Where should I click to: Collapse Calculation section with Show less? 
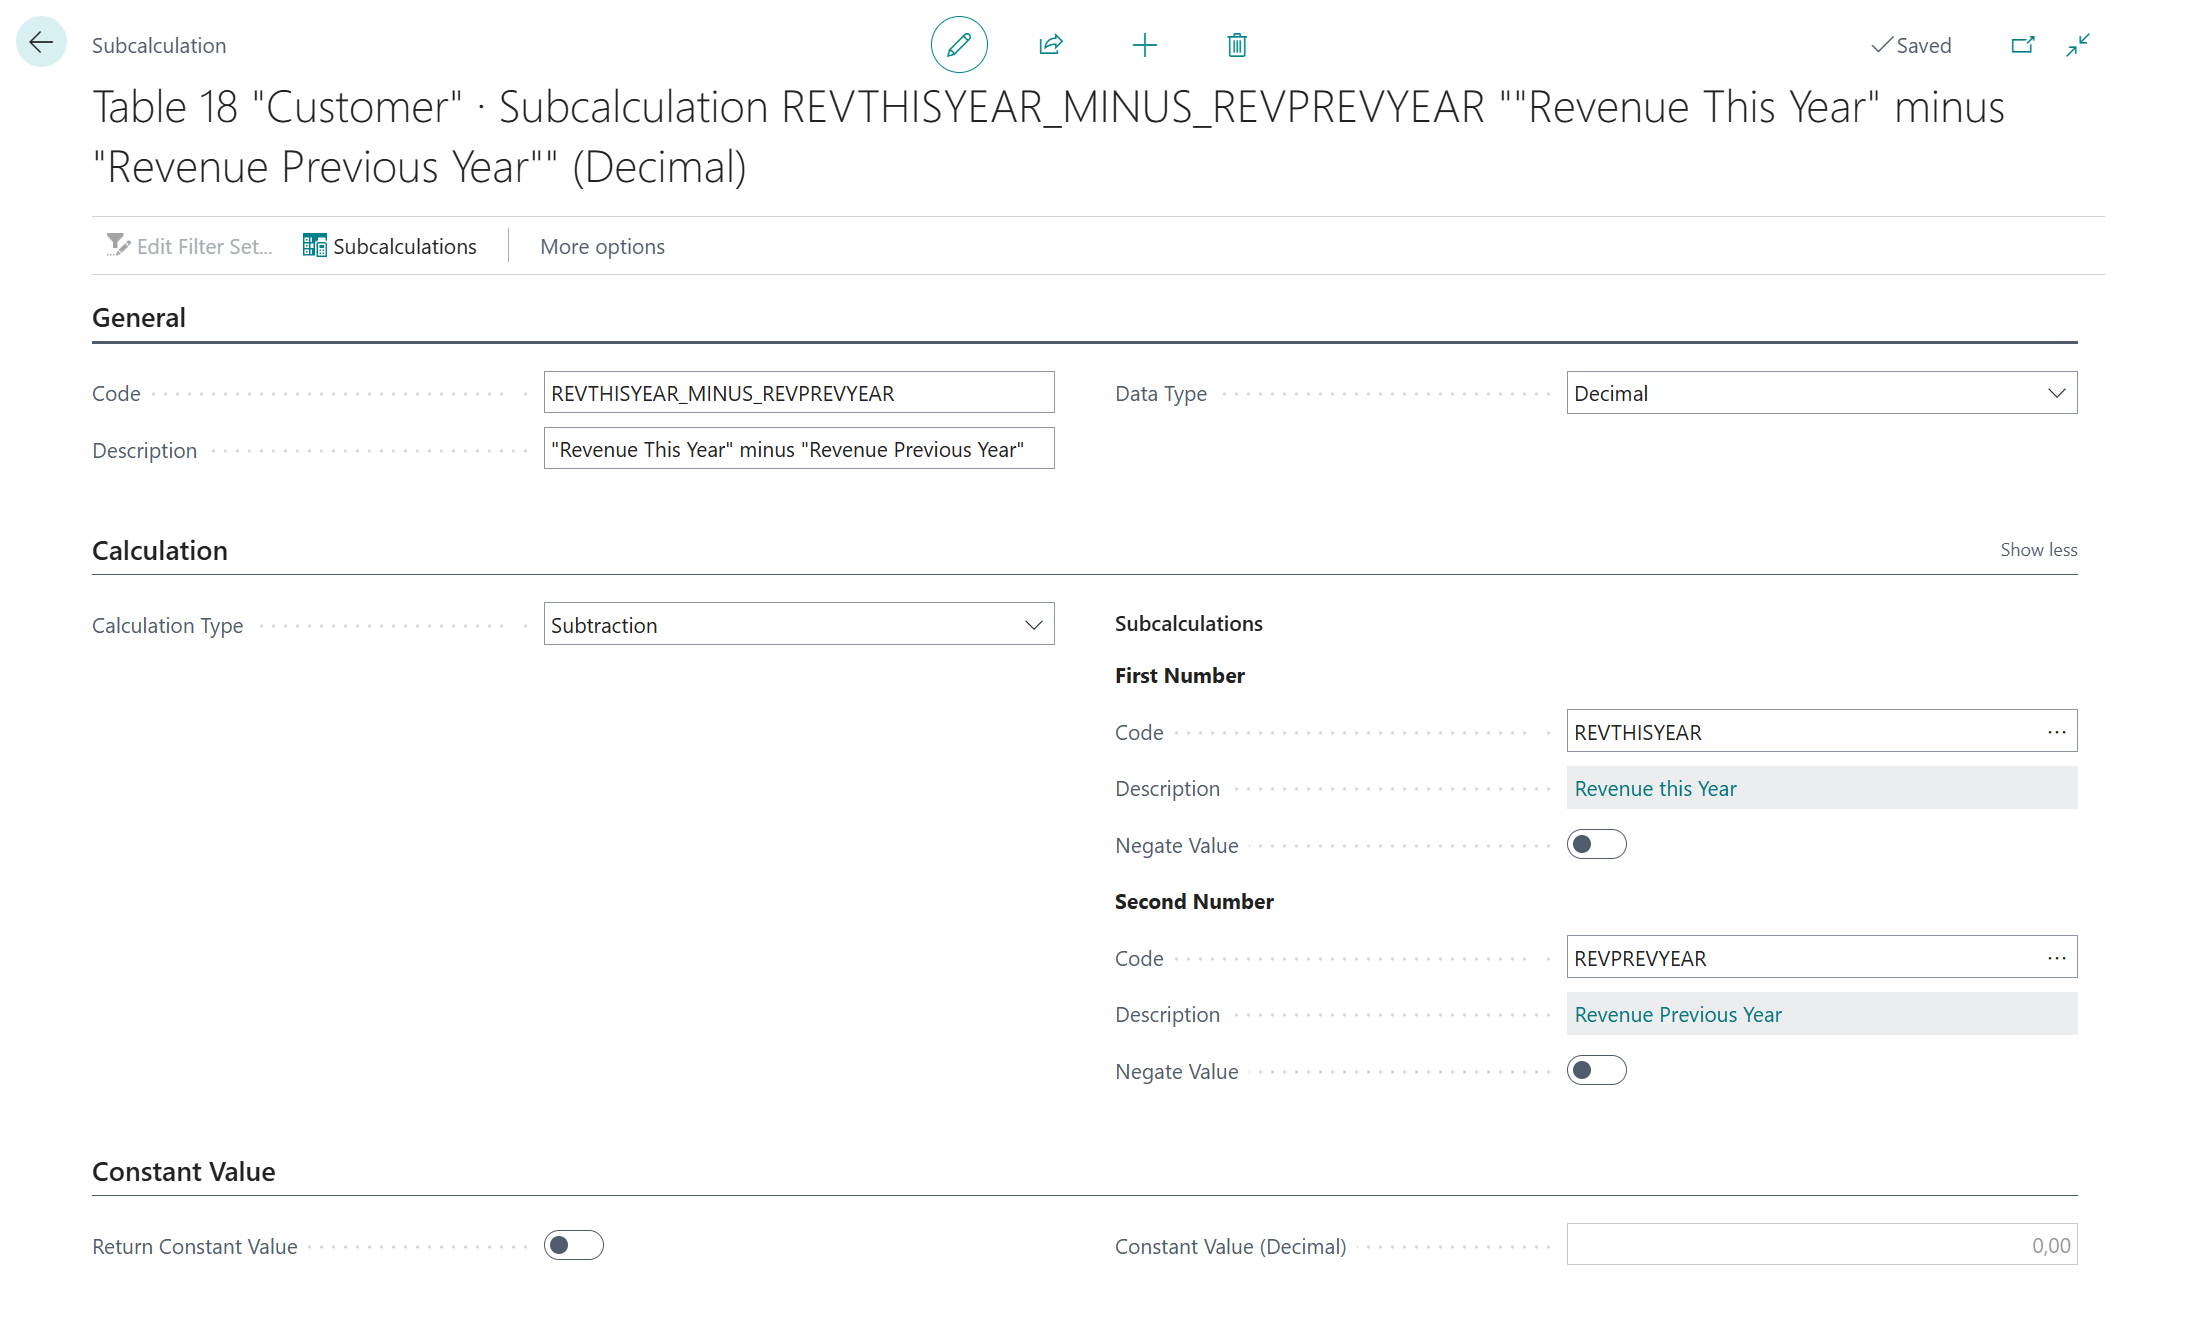pos(2038,550)
